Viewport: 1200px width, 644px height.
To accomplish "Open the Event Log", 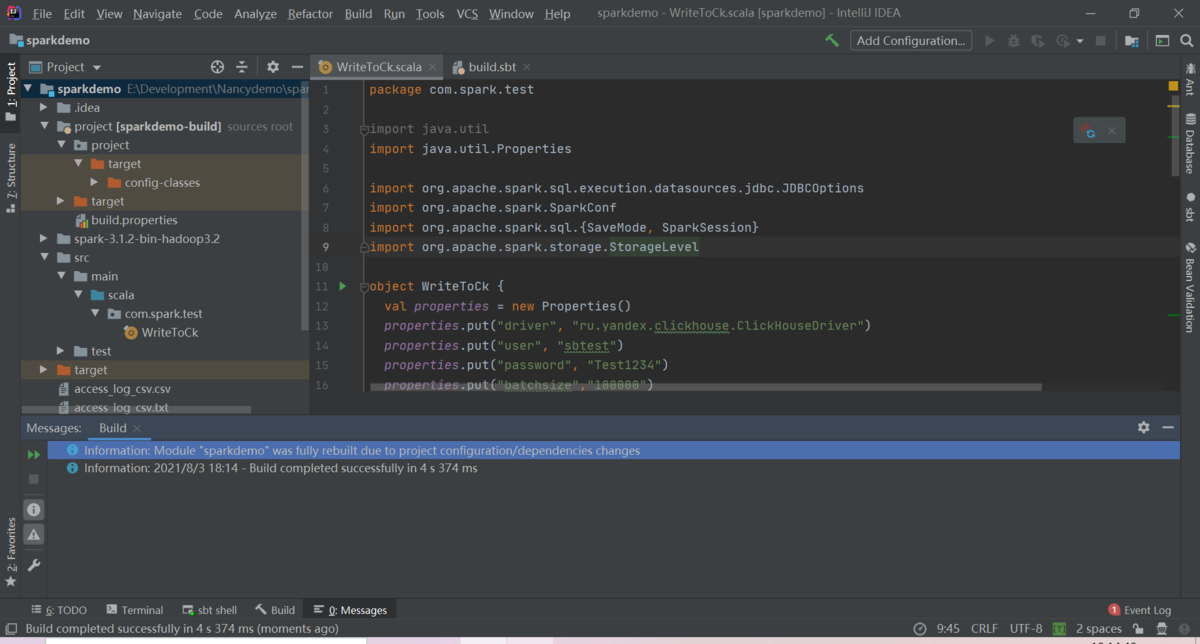I will (x=1140, y=610).
